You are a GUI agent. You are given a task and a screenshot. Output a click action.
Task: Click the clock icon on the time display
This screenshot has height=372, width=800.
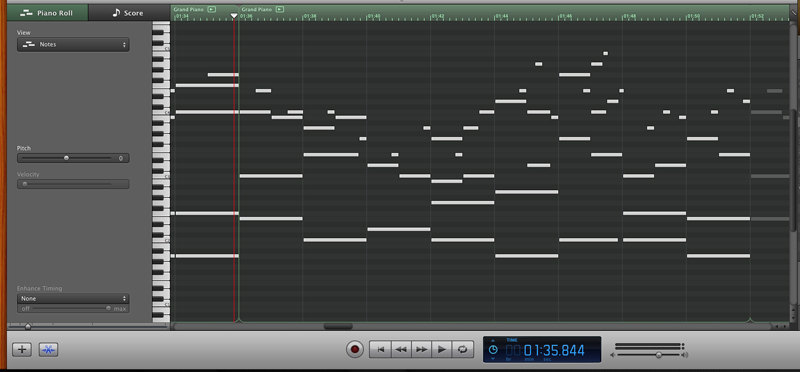(493, 350)
